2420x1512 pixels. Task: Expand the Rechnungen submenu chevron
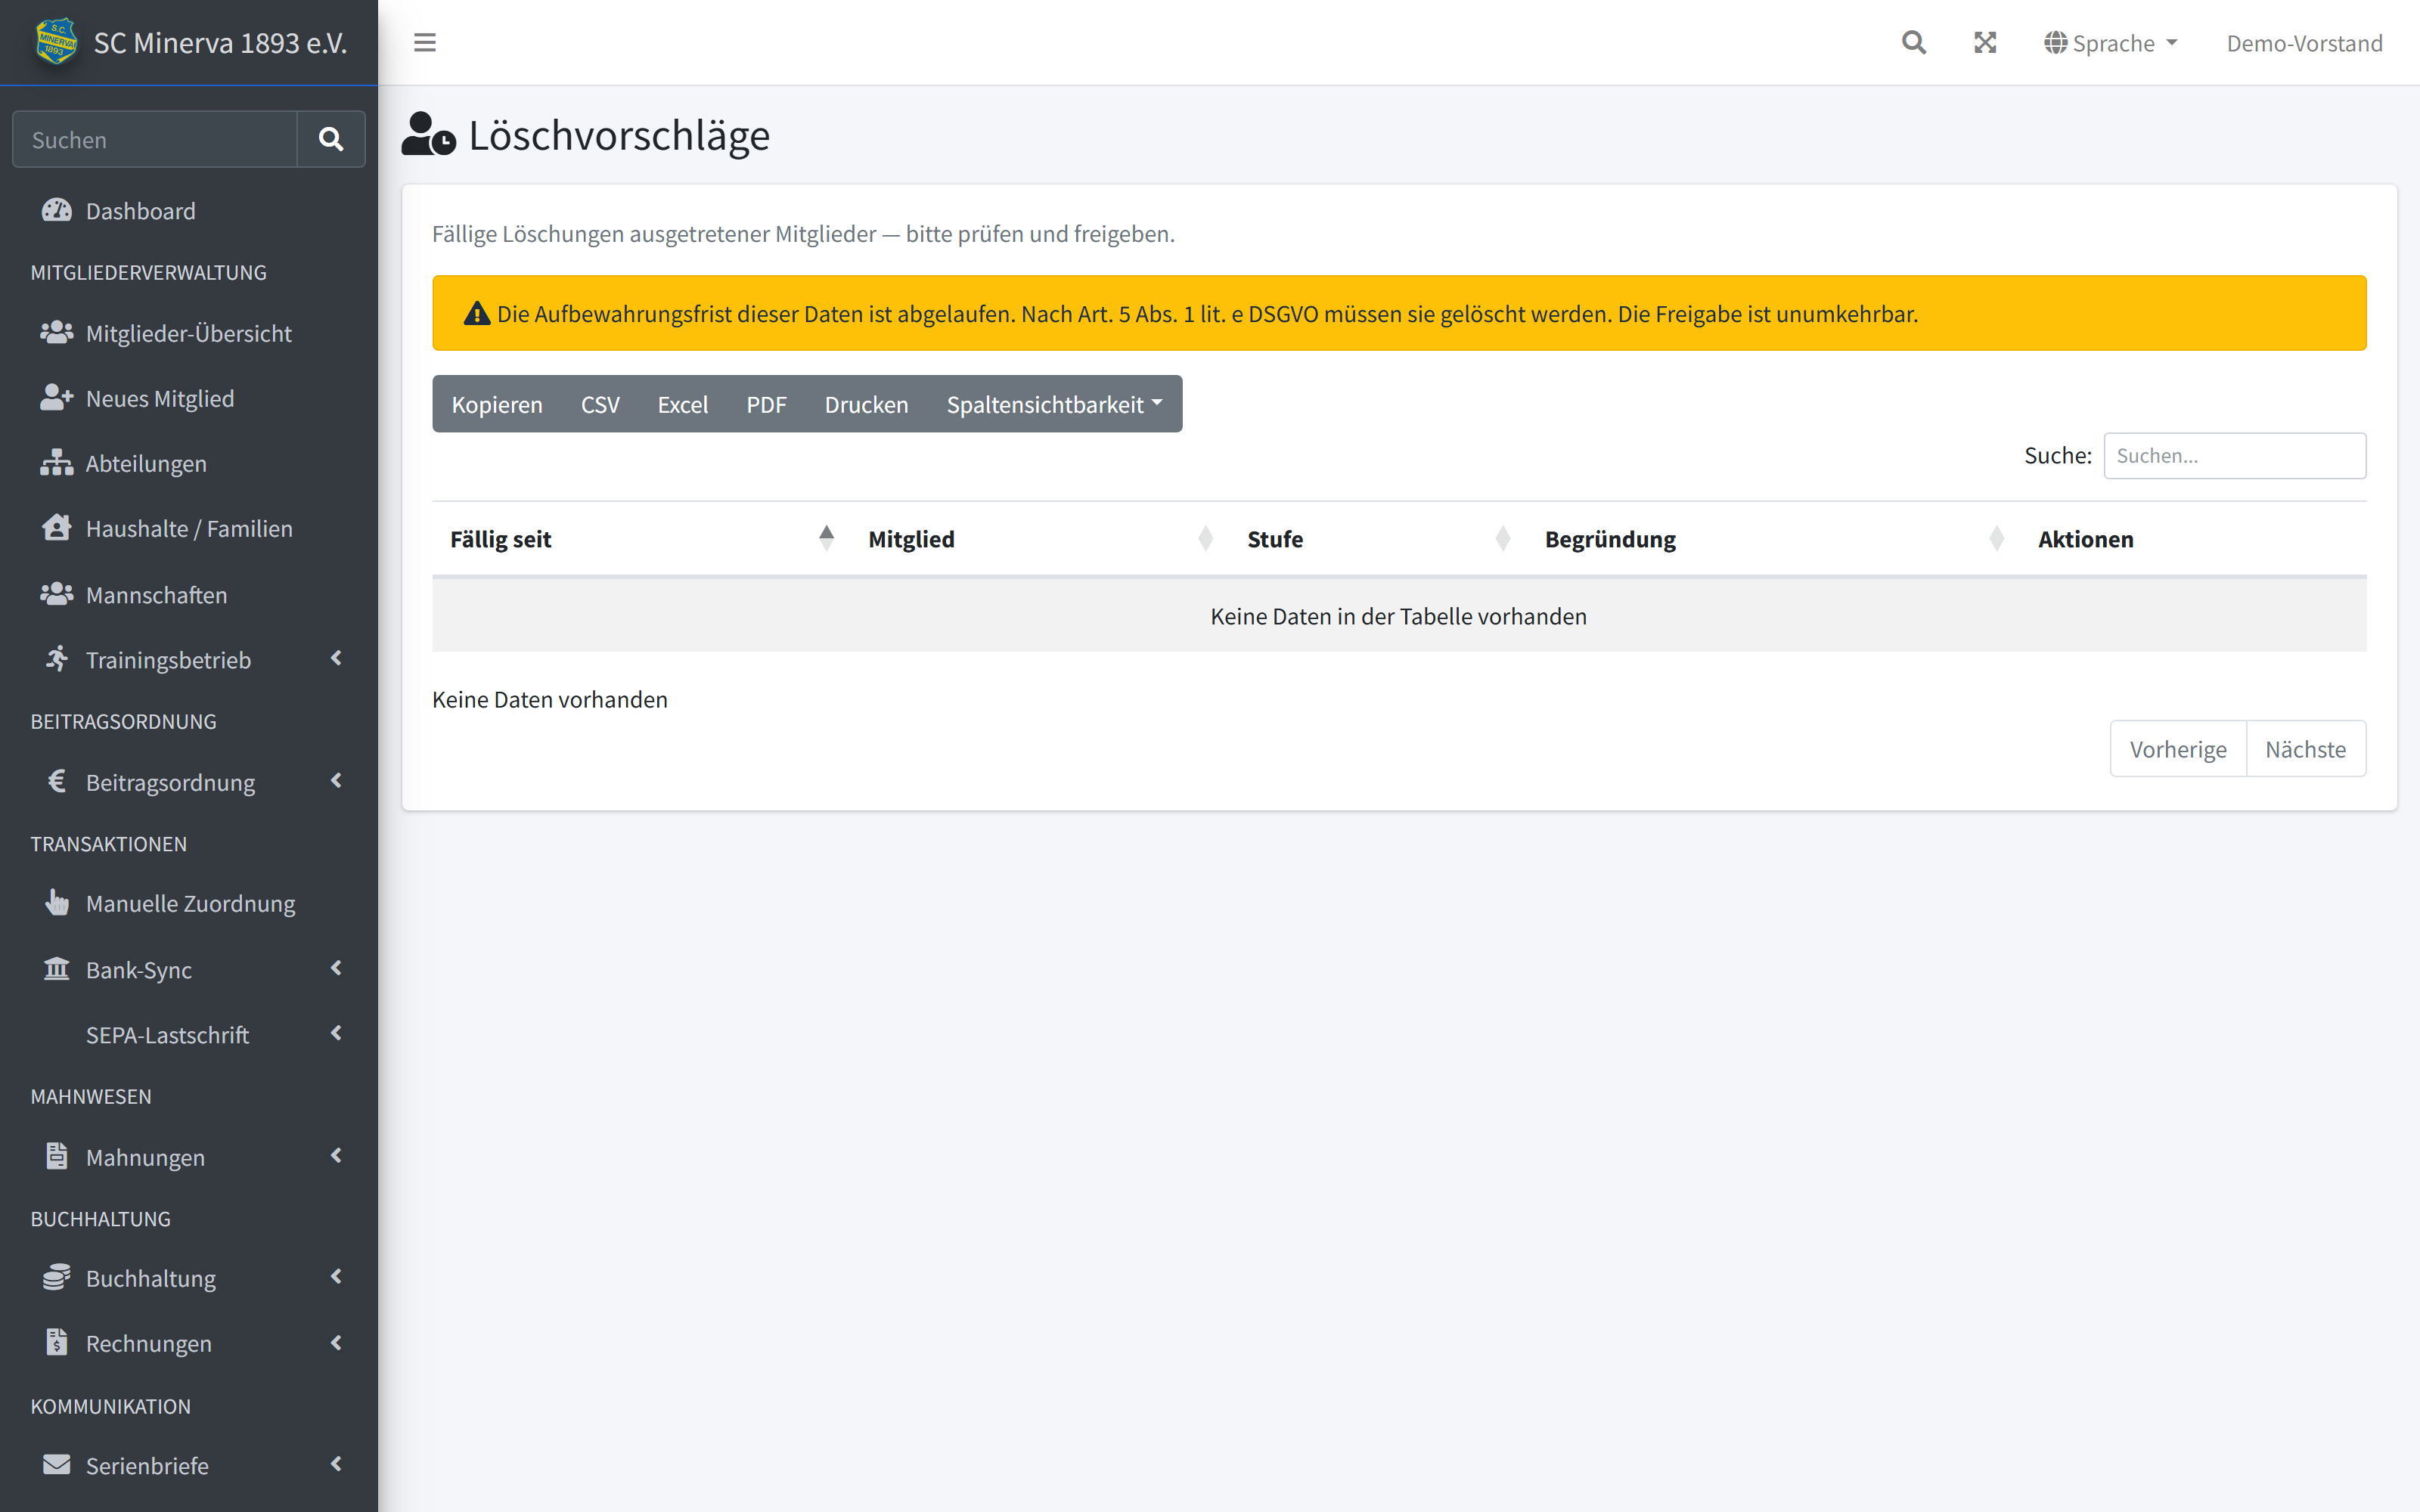pyautogui.click(x=336, y=1342)
